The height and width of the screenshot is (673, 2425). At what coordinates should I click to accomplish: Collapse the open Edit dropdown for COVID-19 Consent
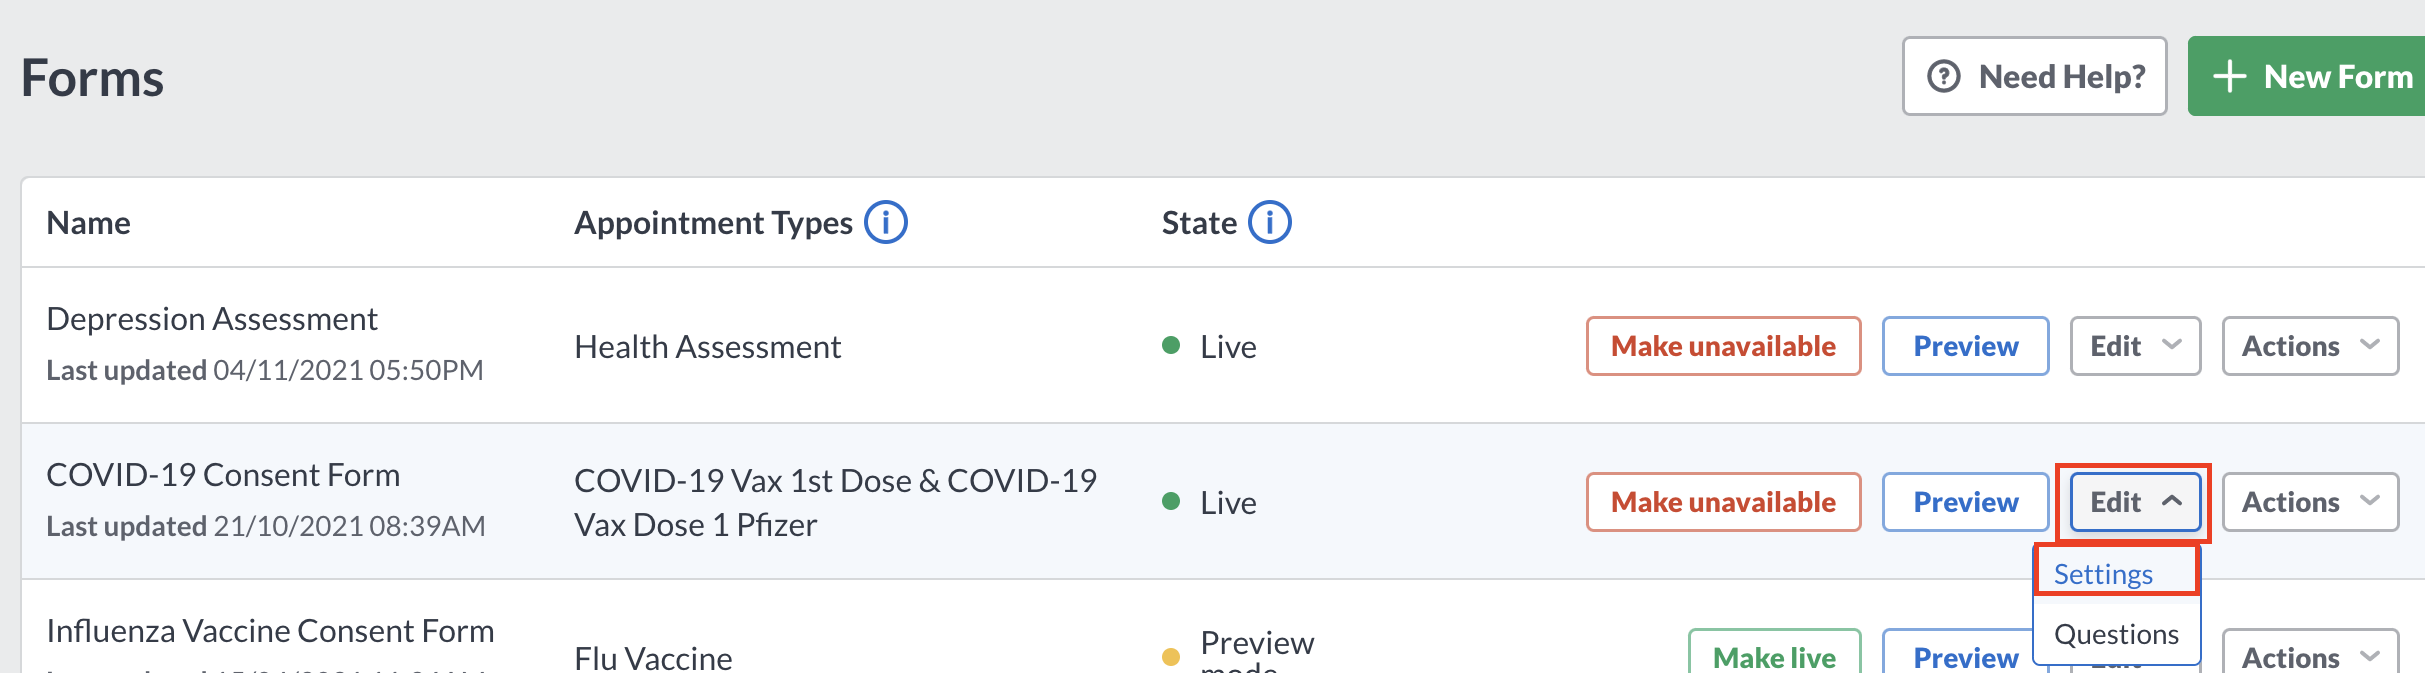click(2136, 502)
